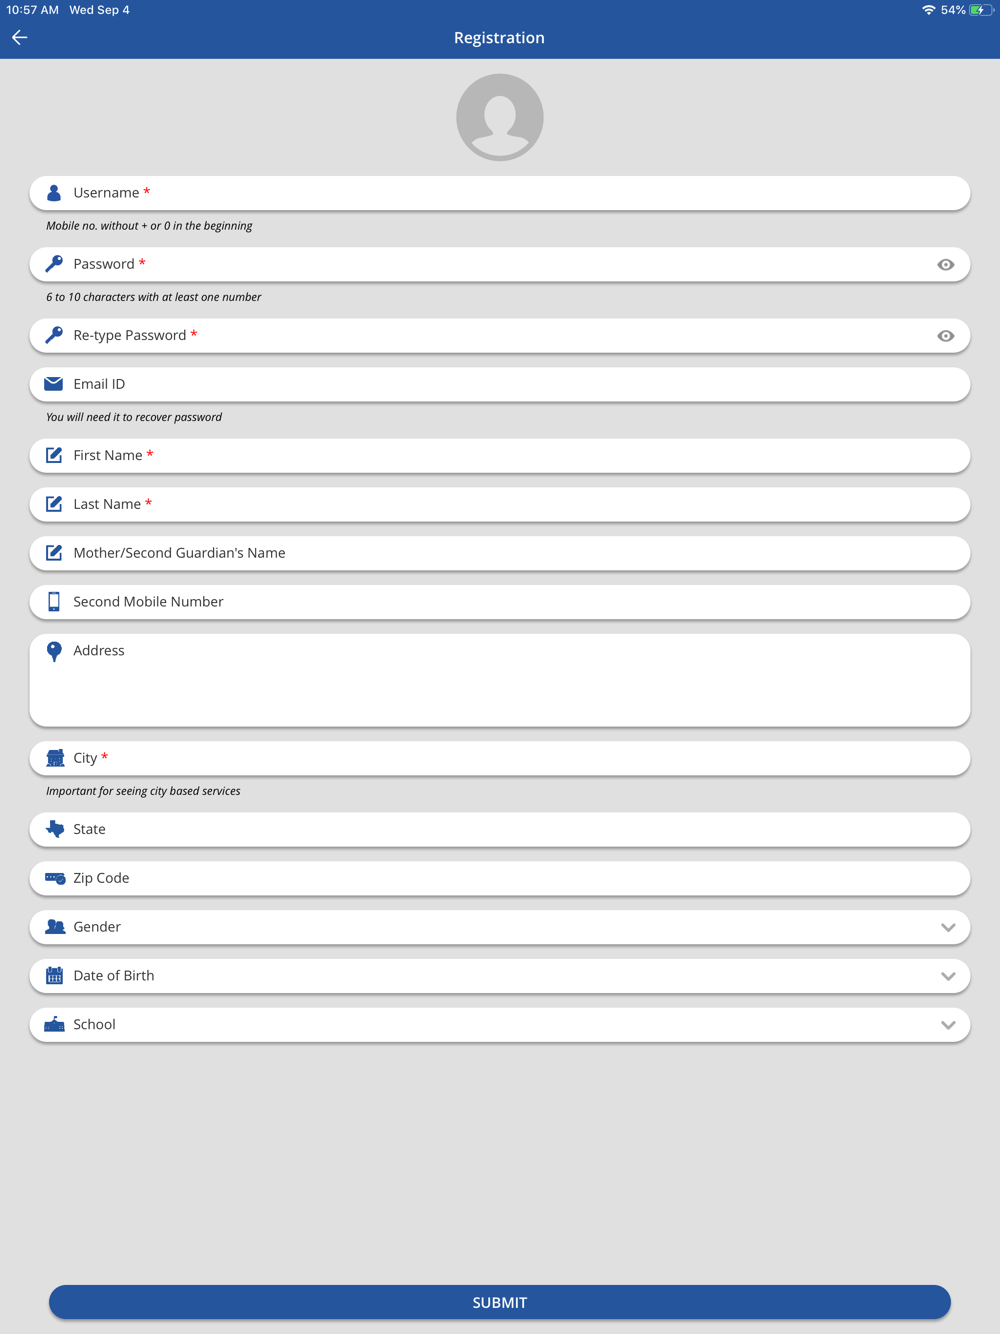Click the calendar icon beside Date of Birth
Image resolution: width=1000 pixels, height=1334 pixels.
click(x=54, y=976)
